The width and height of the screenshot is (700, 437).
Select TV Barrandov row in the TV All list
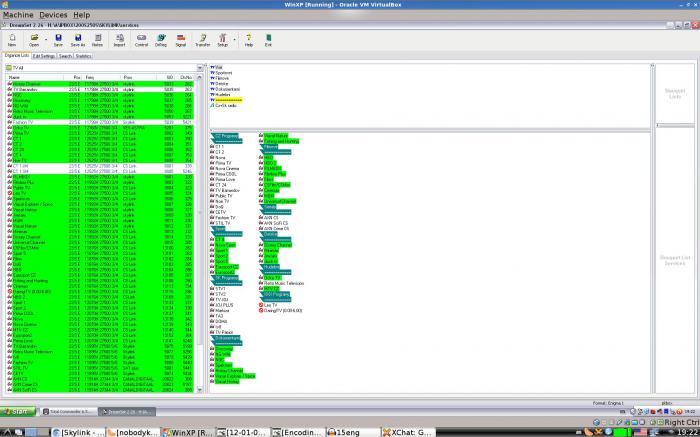coord(100,89)
